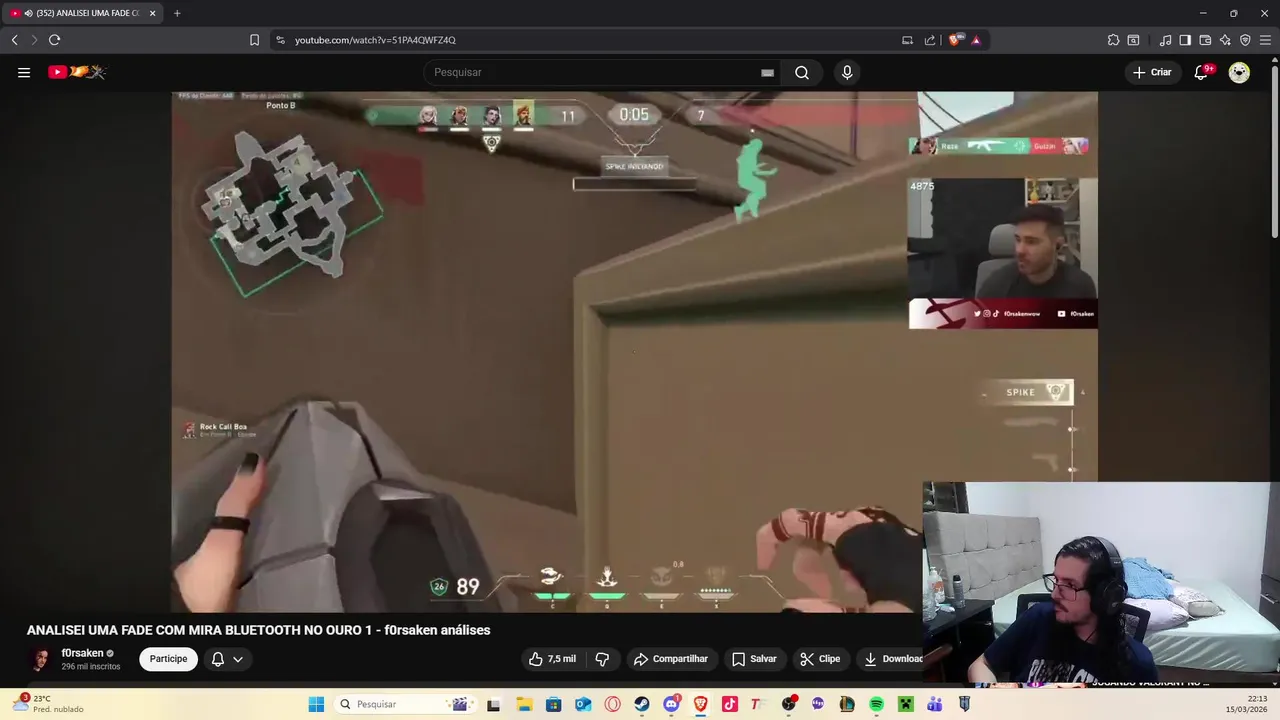The image size is (1280, 720).
Task: Reload the page
Action: pyautogui.click(x=54, y=40)
